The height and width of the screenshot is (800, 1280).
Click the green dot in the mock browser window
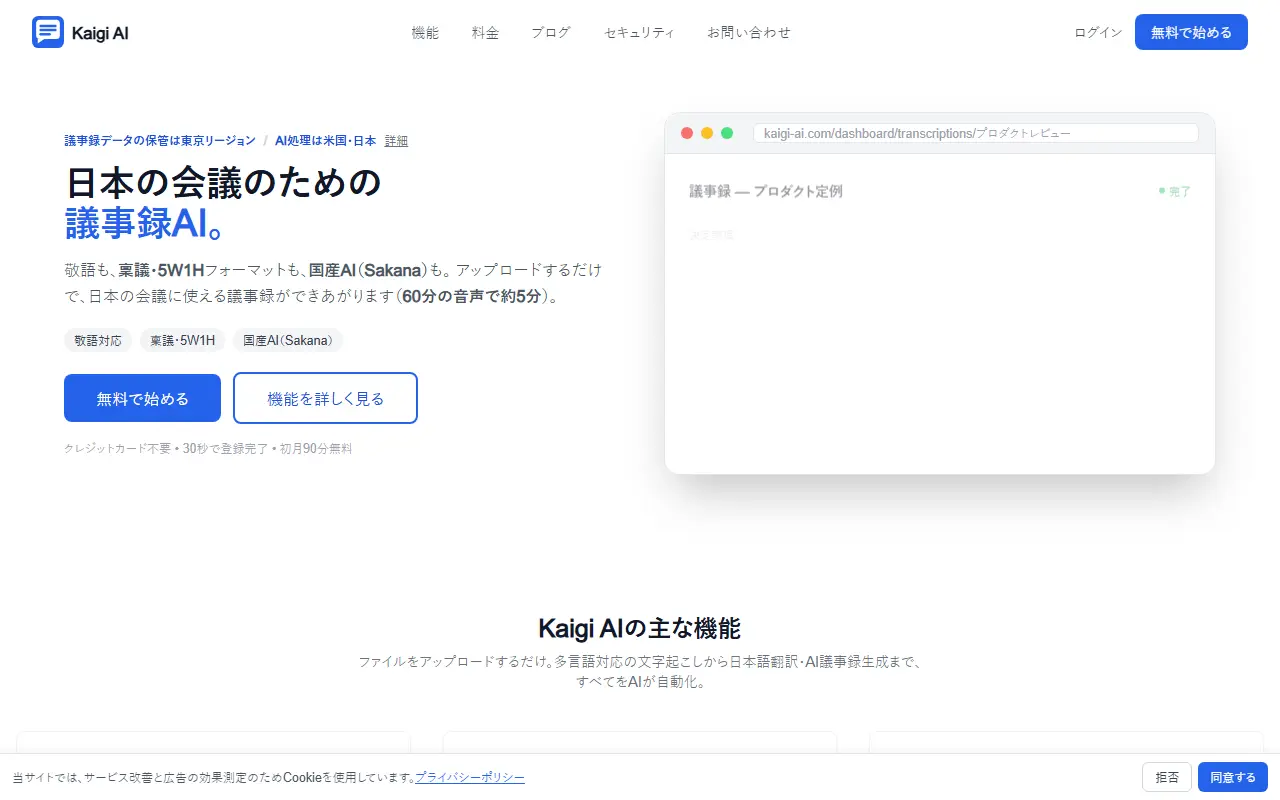tap(727, 133)
